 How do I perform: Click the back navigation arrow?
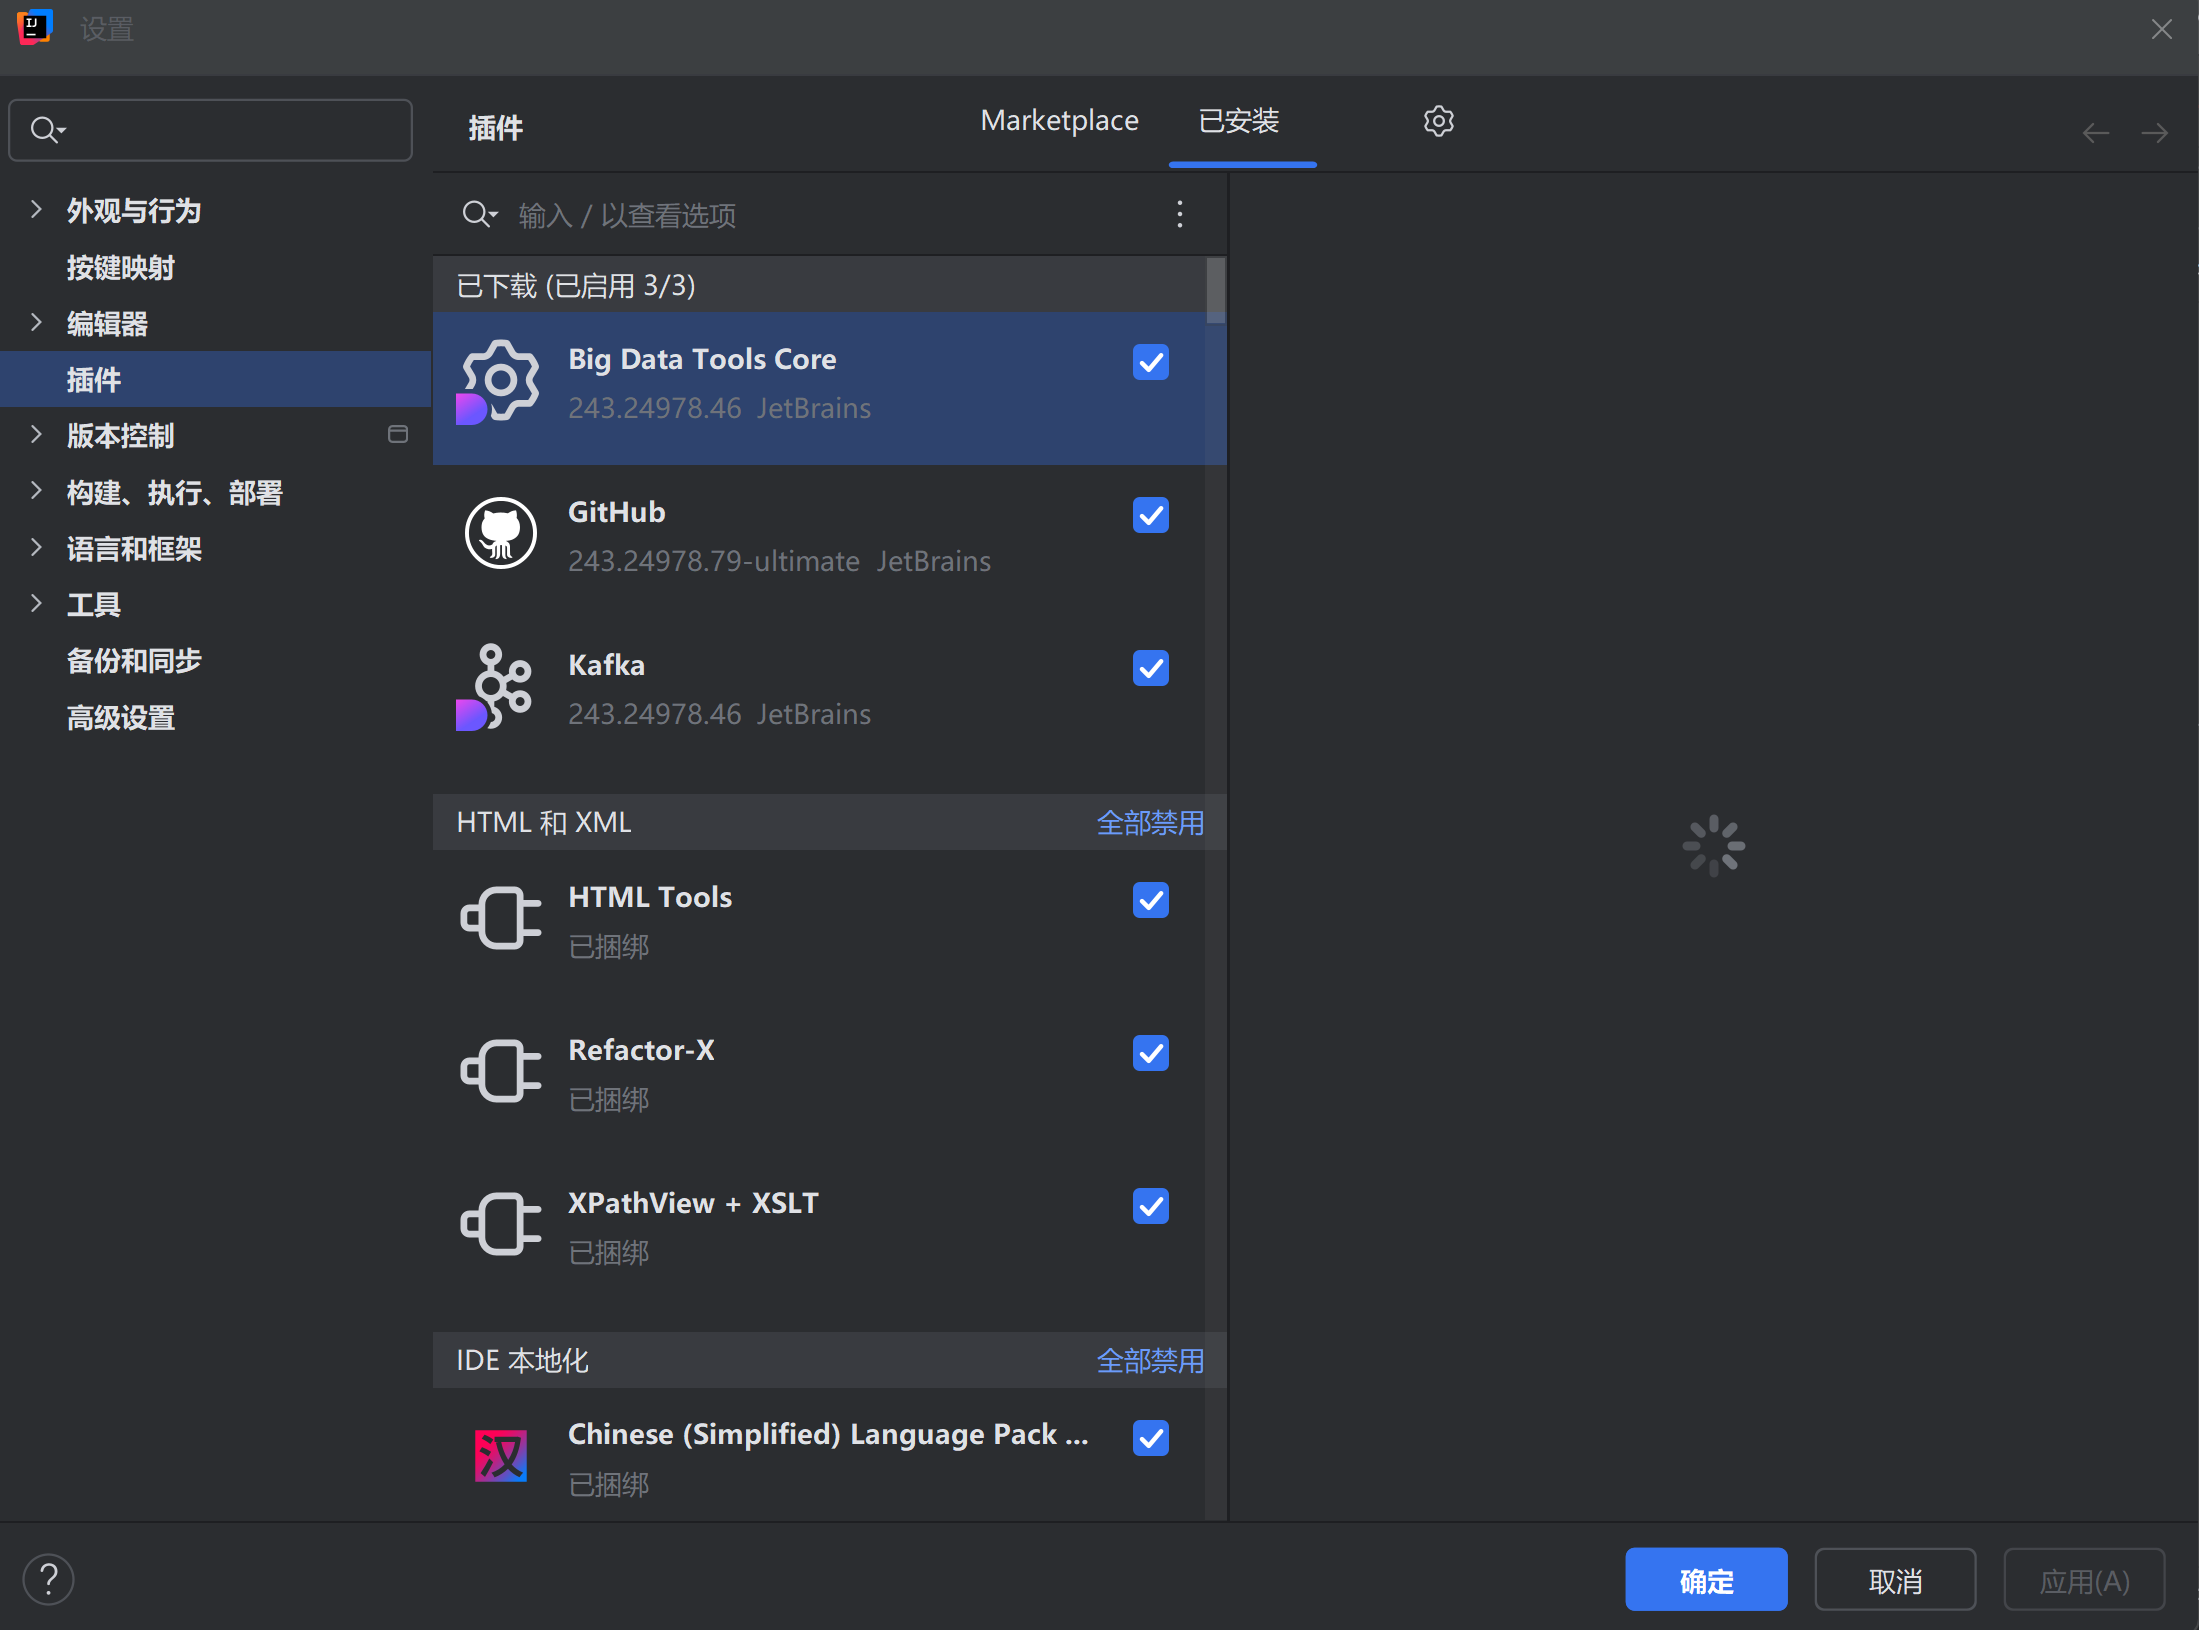2096,133
